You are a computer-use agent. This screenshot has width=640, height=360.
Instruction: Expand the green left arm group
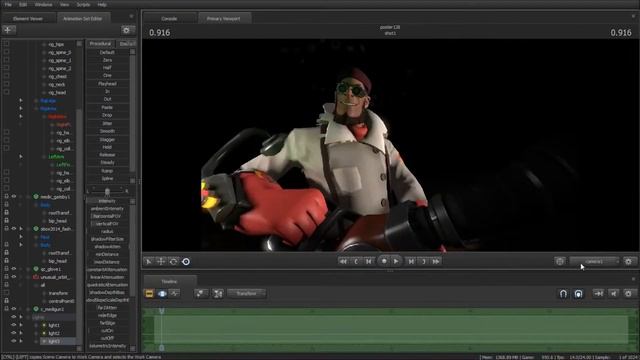[x=21, y=156]
